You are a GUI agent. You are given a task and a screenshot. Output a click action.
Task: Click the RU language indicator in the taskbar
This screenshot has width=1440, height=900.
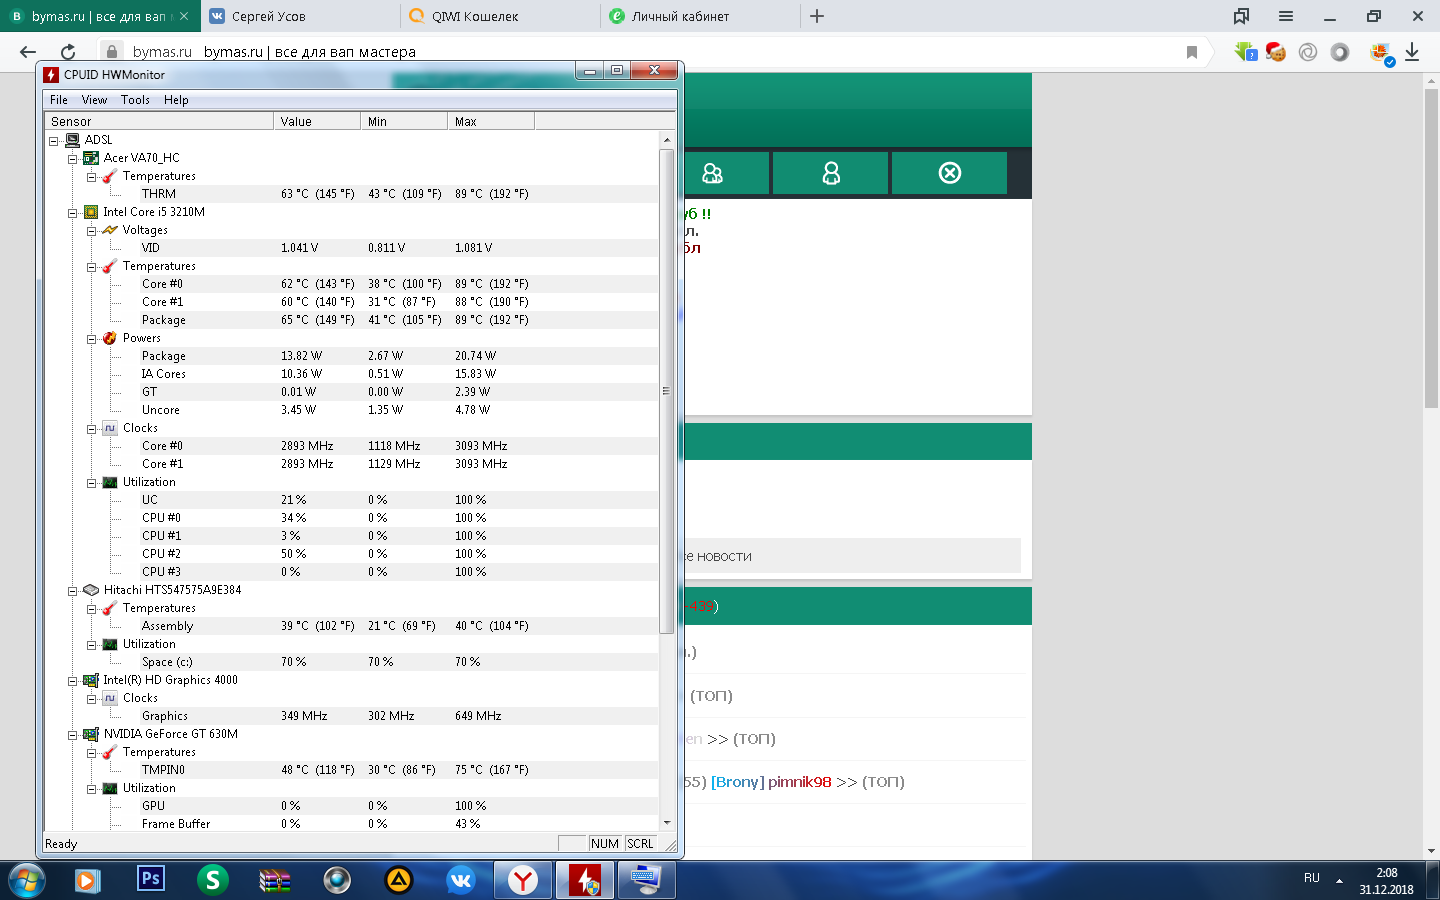pyautogui.click(x=1312, y=878)
